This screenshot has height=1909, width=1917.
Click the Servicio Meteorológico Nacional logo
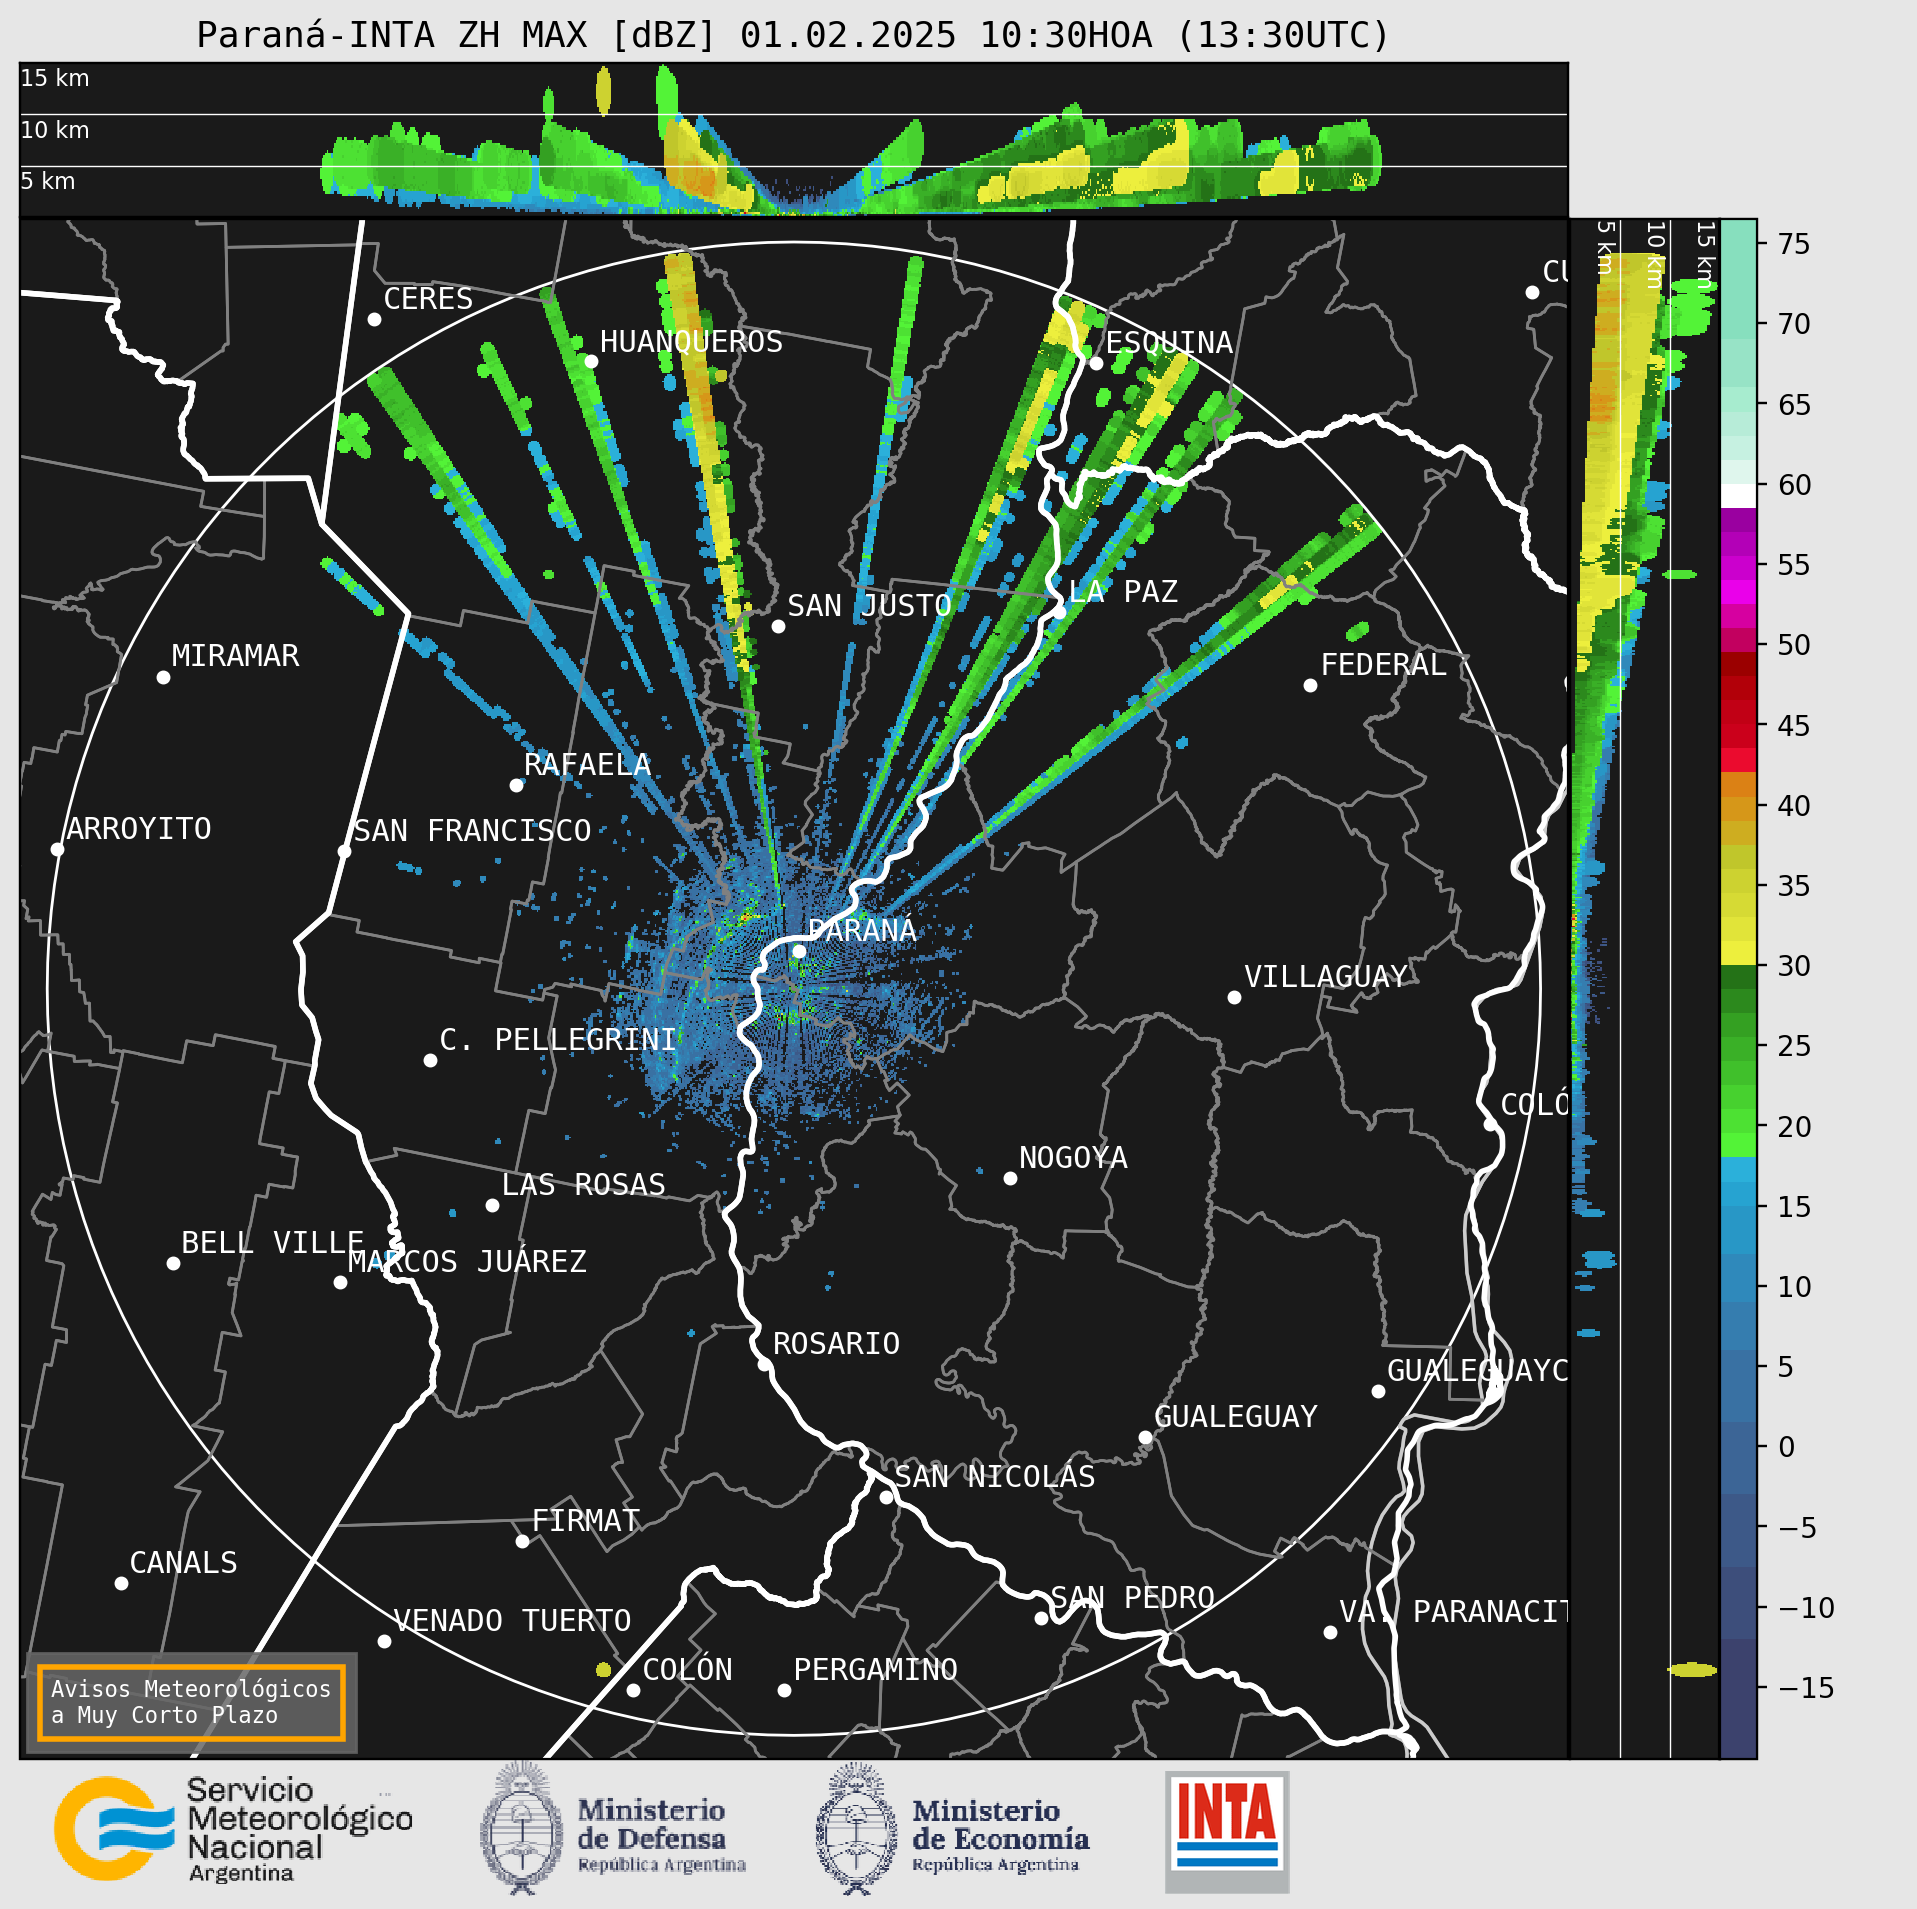point(233,1829)
